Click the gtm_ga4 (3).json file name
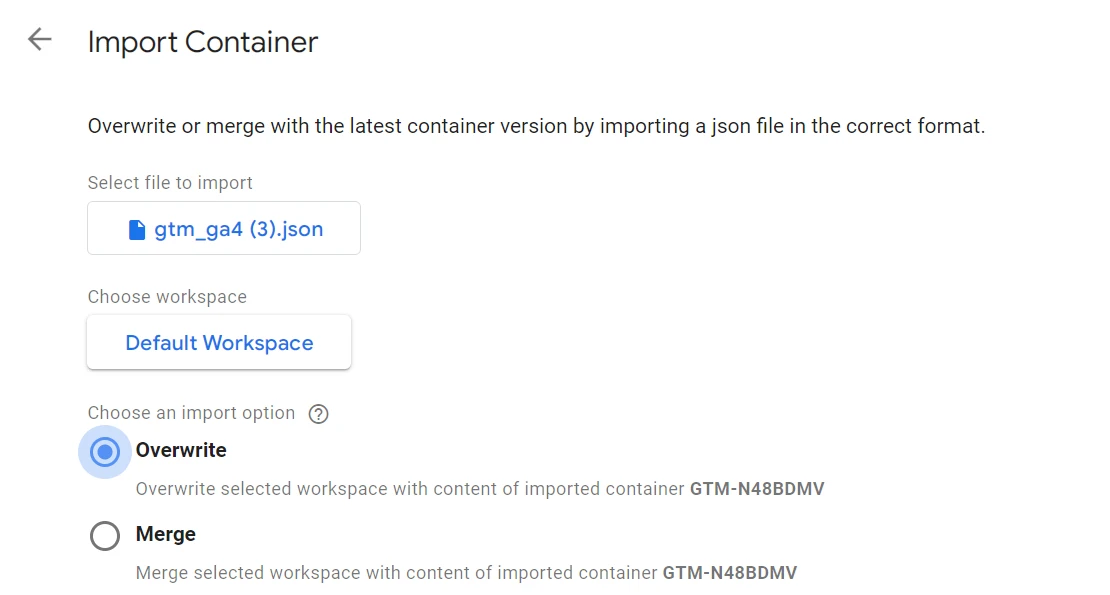Viewport: 1110px width, 595px height. pos(239,229)
